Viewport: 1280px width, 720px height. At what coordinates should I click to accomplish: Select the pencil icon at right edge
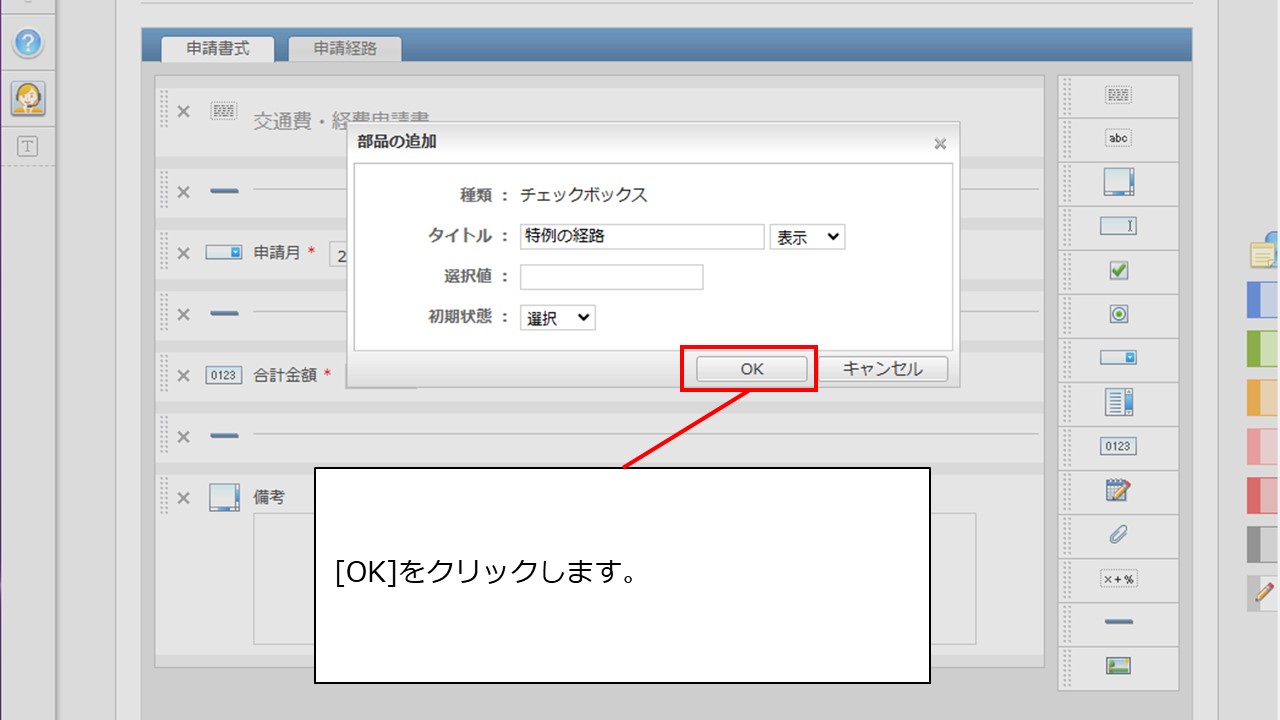(1264, 592)
